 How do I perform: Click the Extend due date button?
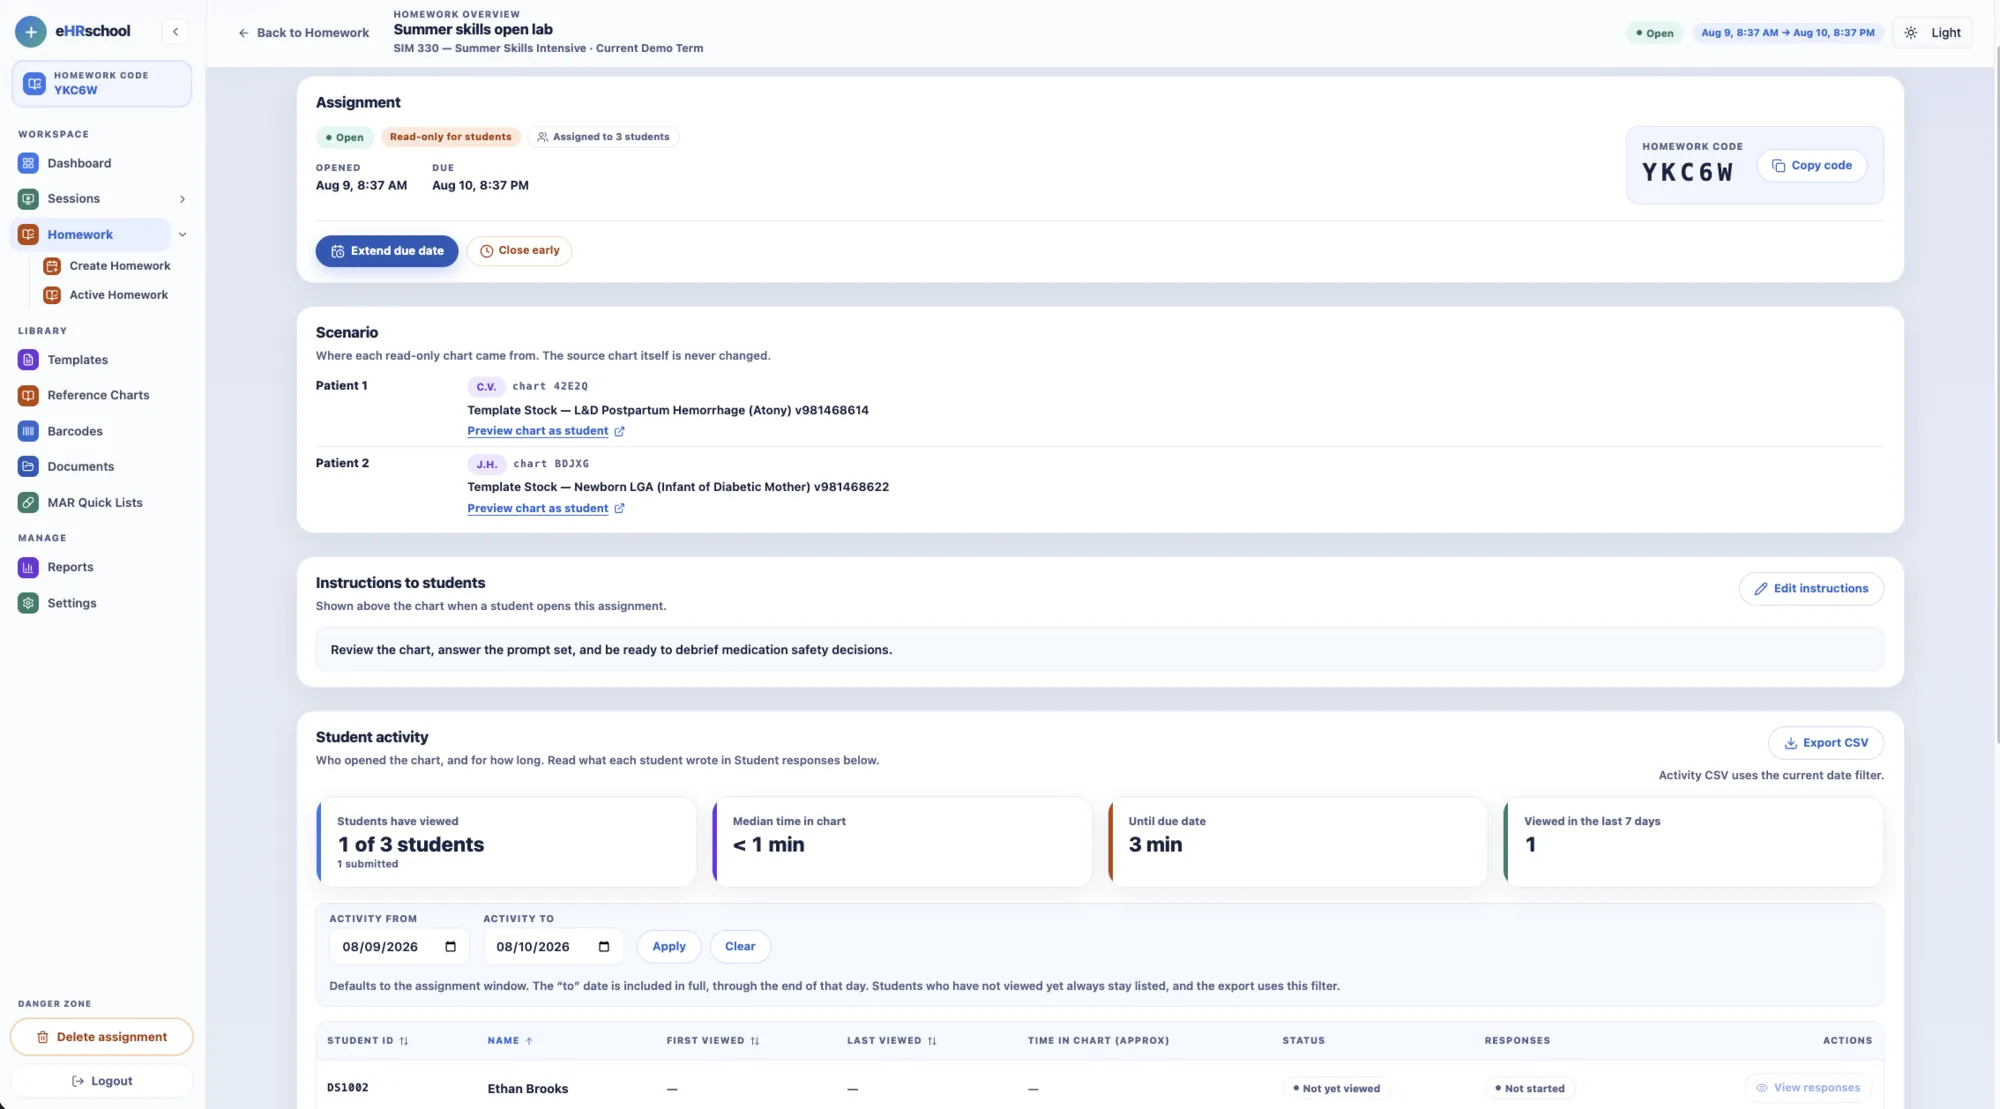[x=387, y=251]
